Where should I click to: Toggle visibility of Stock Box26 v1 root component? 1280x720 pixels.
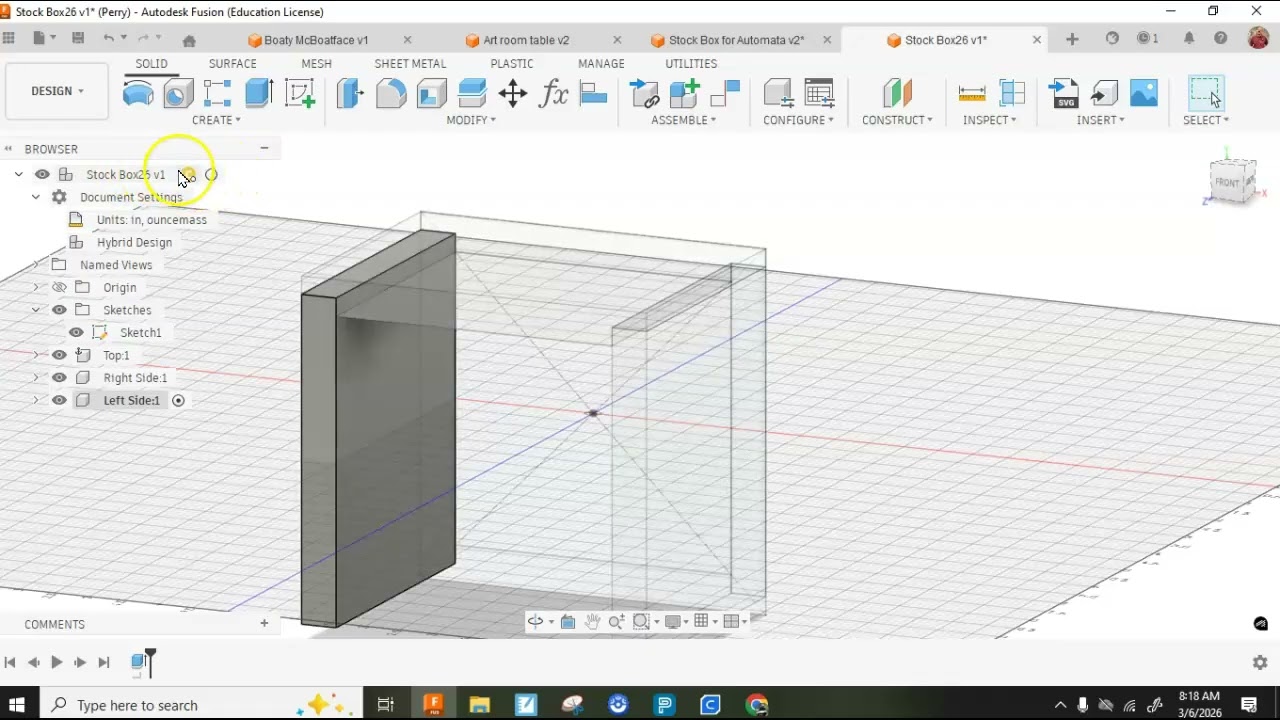pos(42,174)
